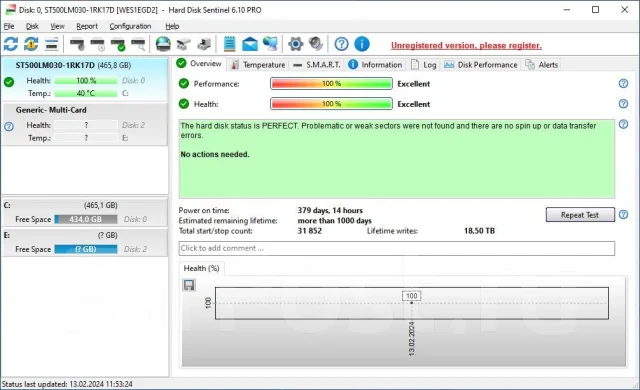Click help icon beside Repeat Test button
The width and height of the screenshot is (640, 390).
click(x=623, y=215)
